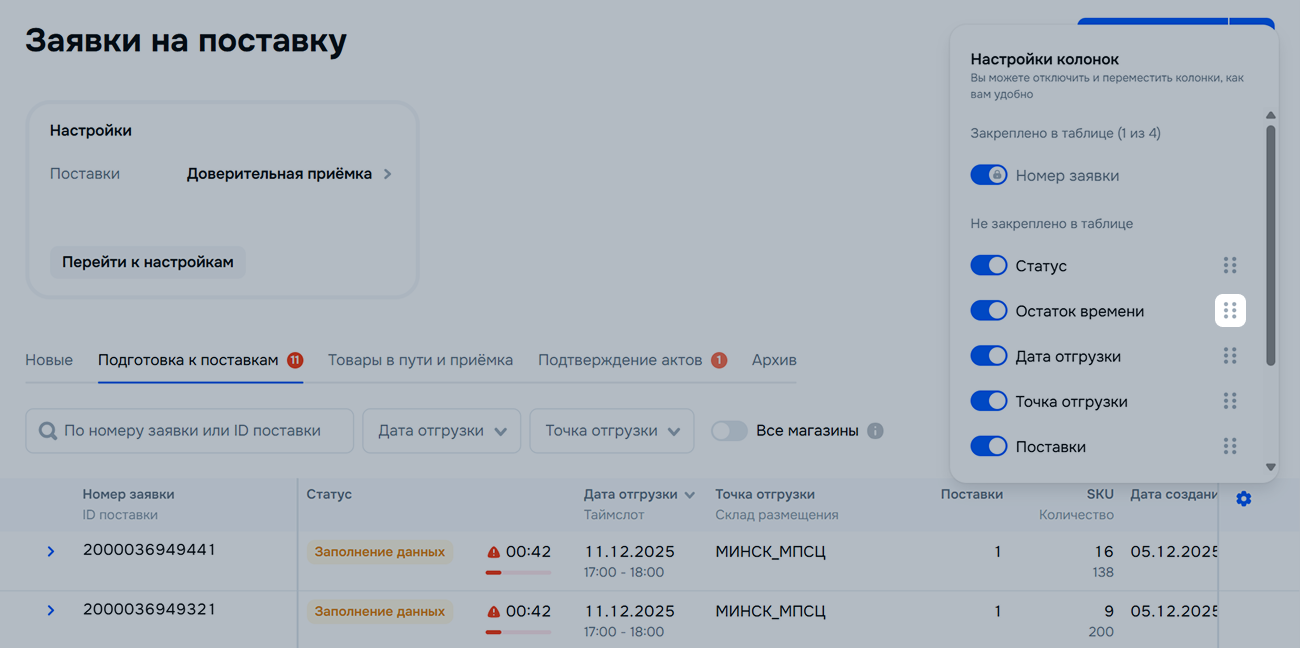Open the Точка отгрузки filter dropdown
Screen dimensions: 1300x648
point(611,431)
